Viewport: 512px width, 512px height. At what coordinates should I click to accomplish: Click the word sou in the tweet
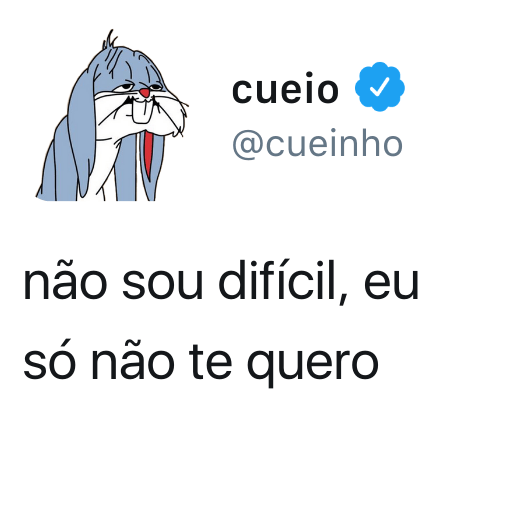(x=162, y=286)
